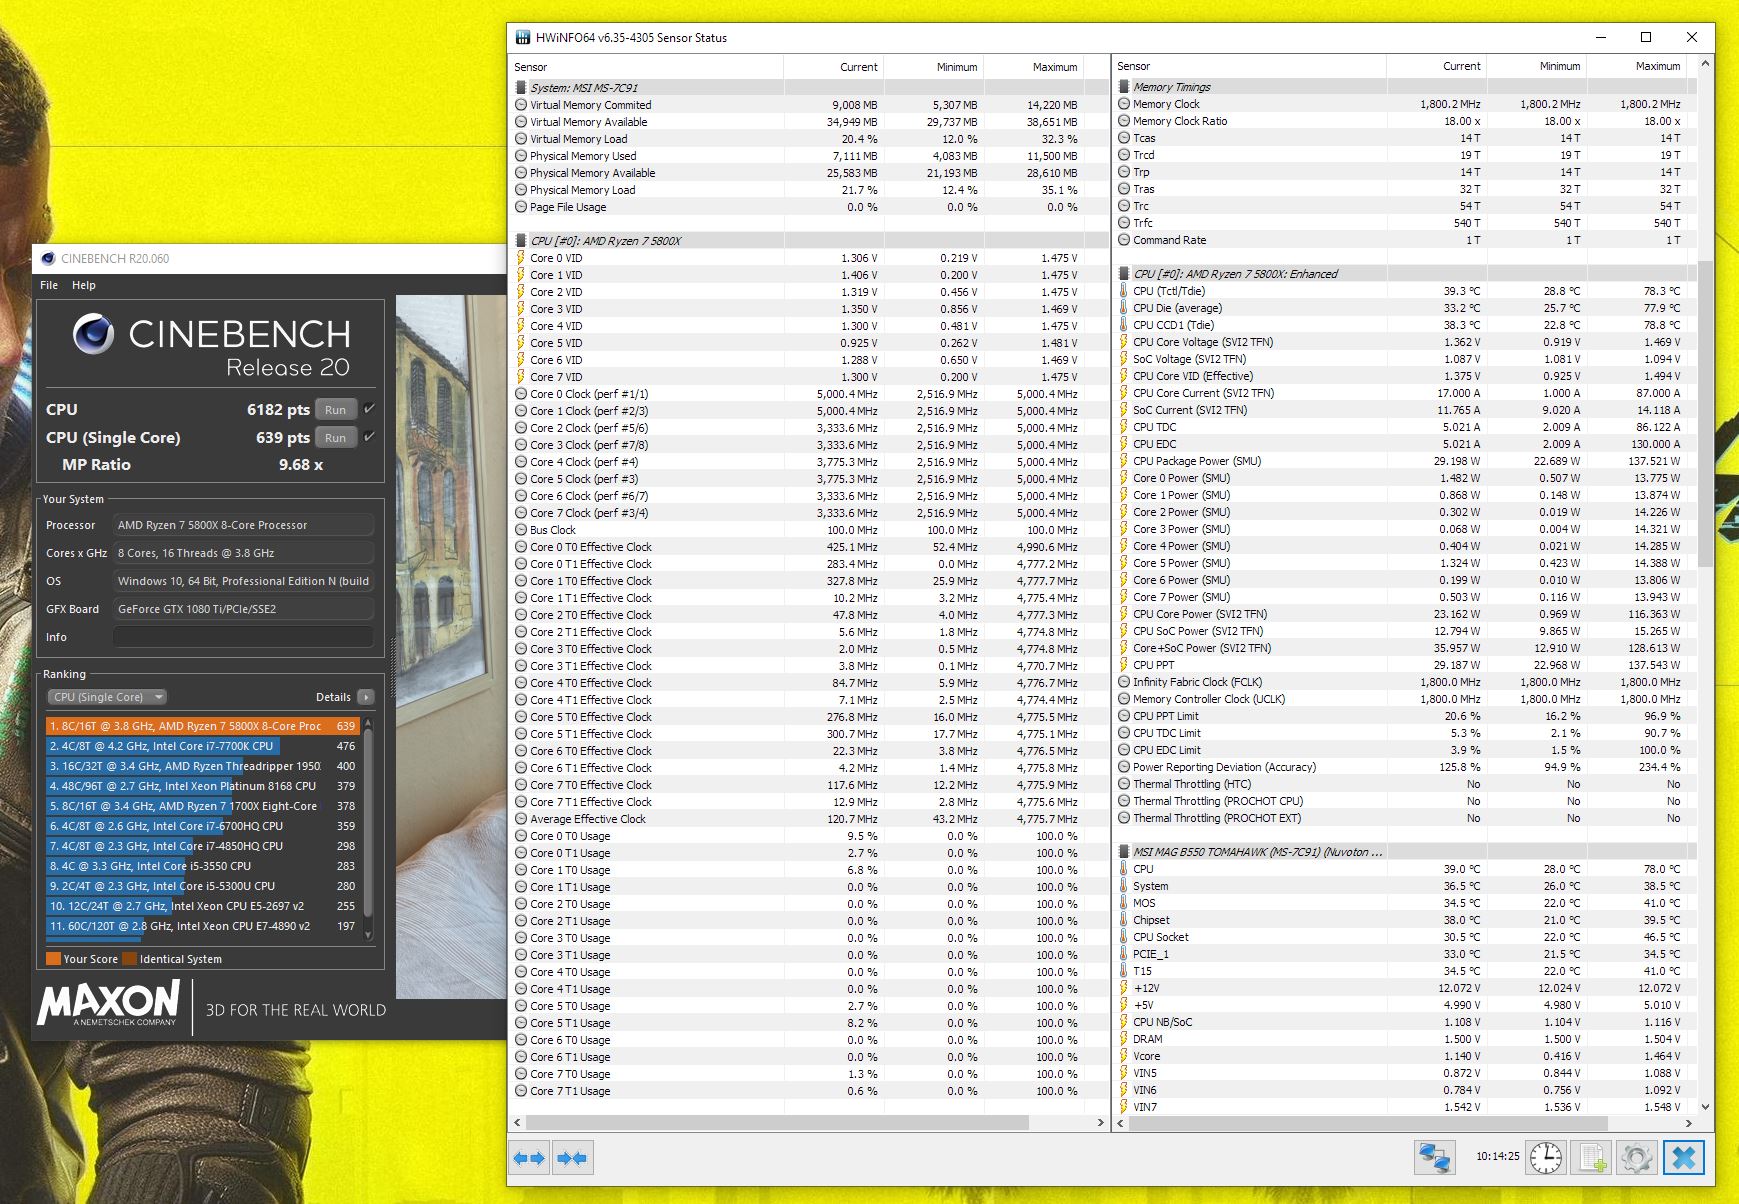
Task: Click the Cinebench sphere logo
Action: pyautogui.click(x=93, y=334)
